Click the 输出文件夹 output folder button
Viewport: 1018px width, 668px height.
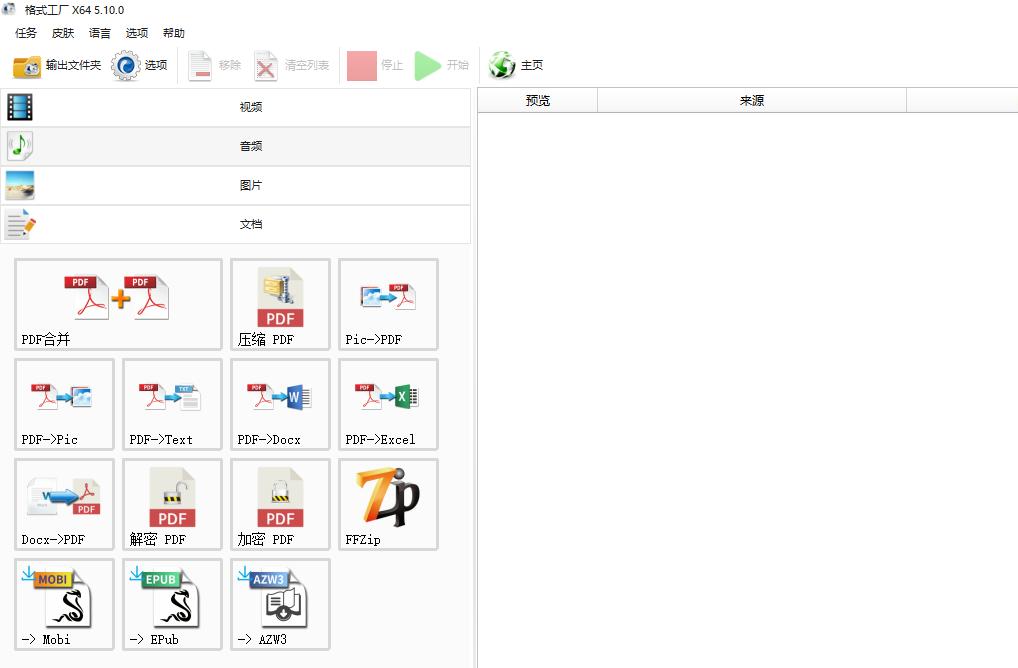tap(57, 66)
